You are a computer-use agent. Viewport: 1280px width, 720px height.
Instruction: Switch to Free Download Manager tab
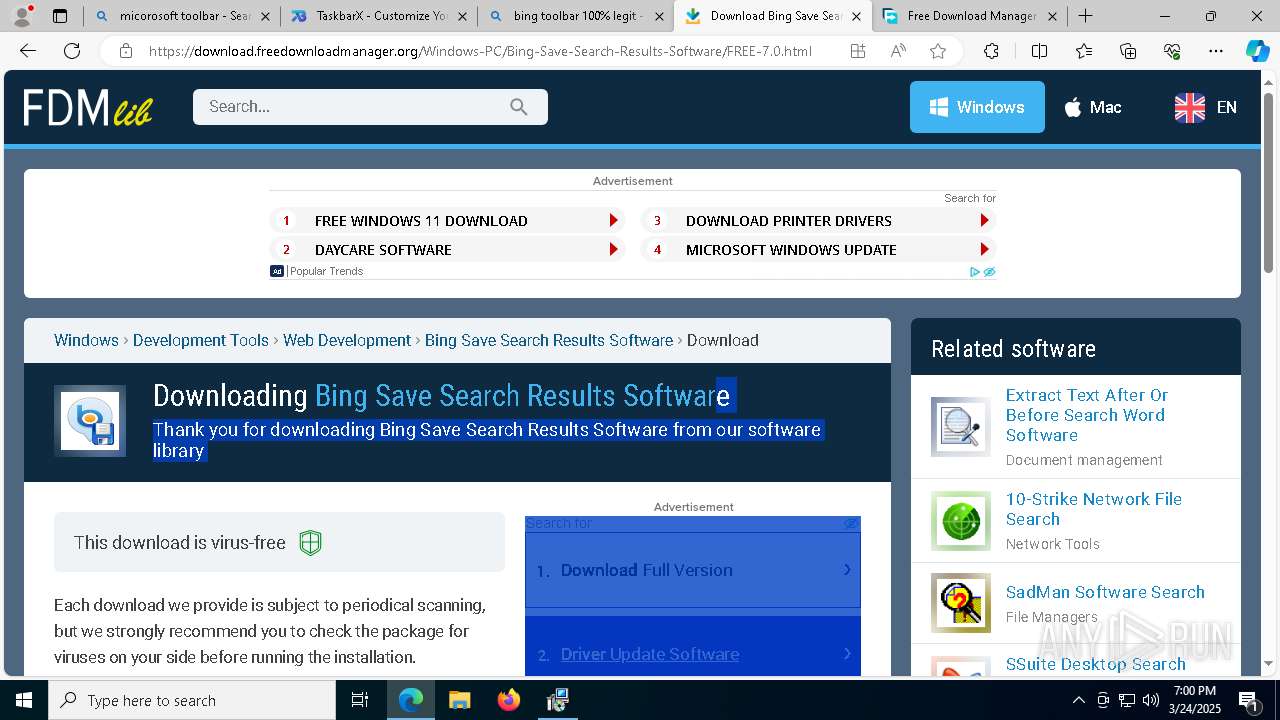point(971,16)
